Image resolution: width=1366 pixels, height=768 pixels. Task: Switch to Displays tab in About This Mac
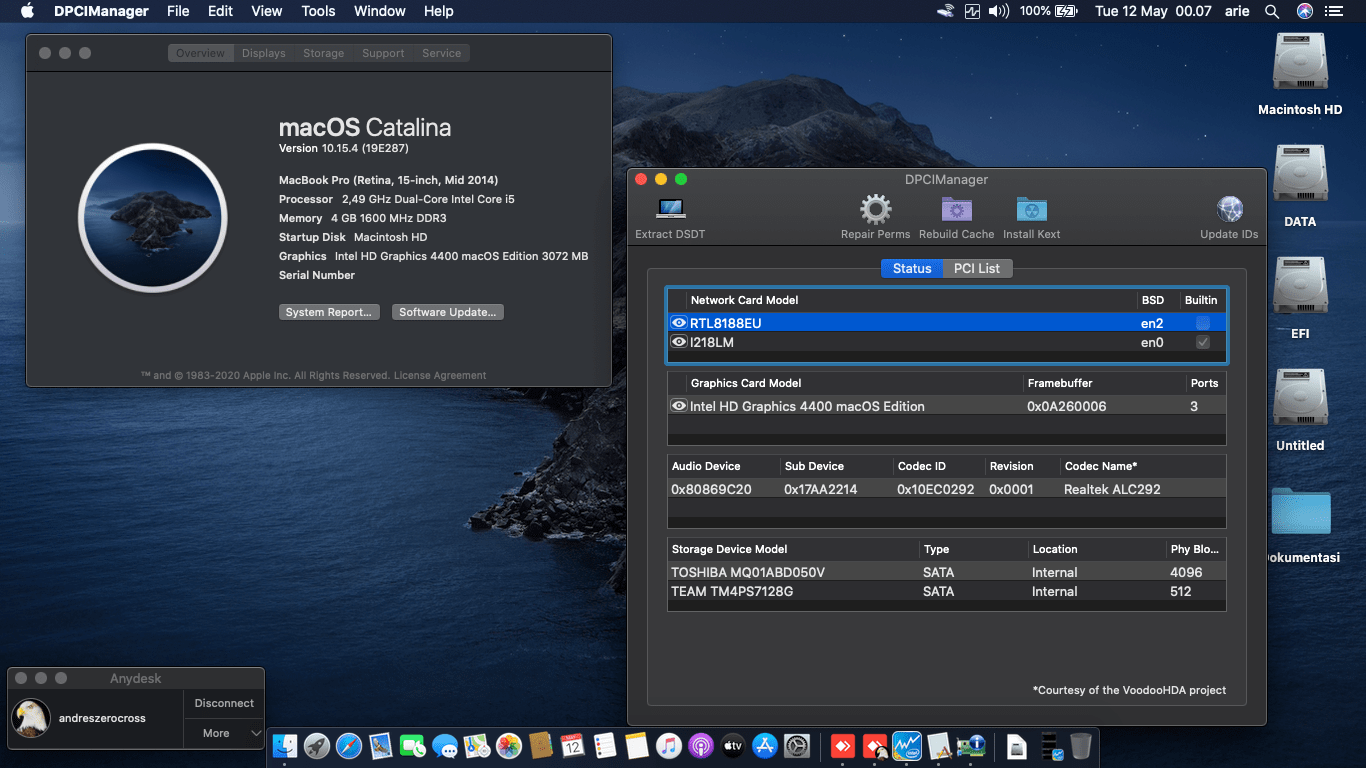[x=264, y=53]
